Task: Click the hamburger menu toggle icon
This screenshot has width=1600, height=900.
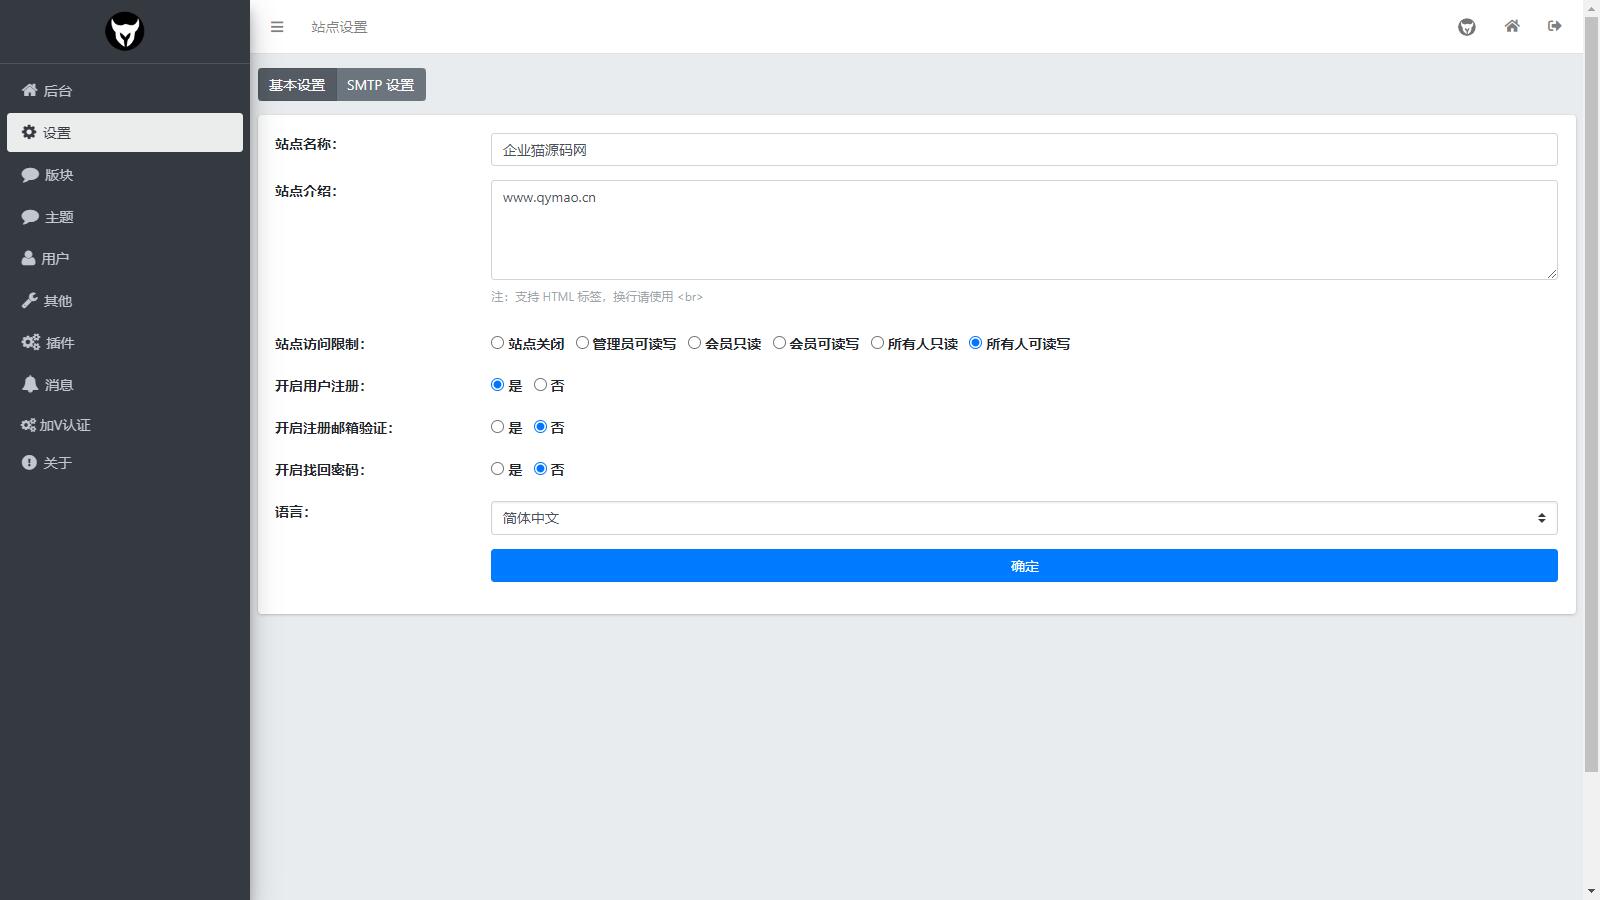Action: pos(277,27)
